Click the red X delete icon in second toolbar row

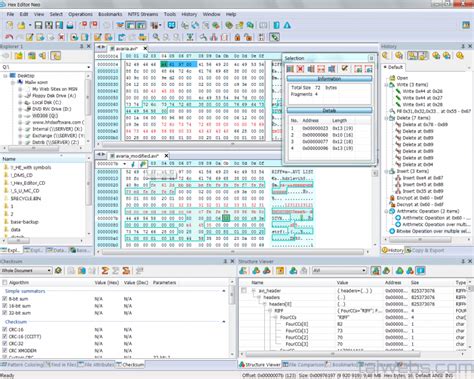[x=61, y=37]
